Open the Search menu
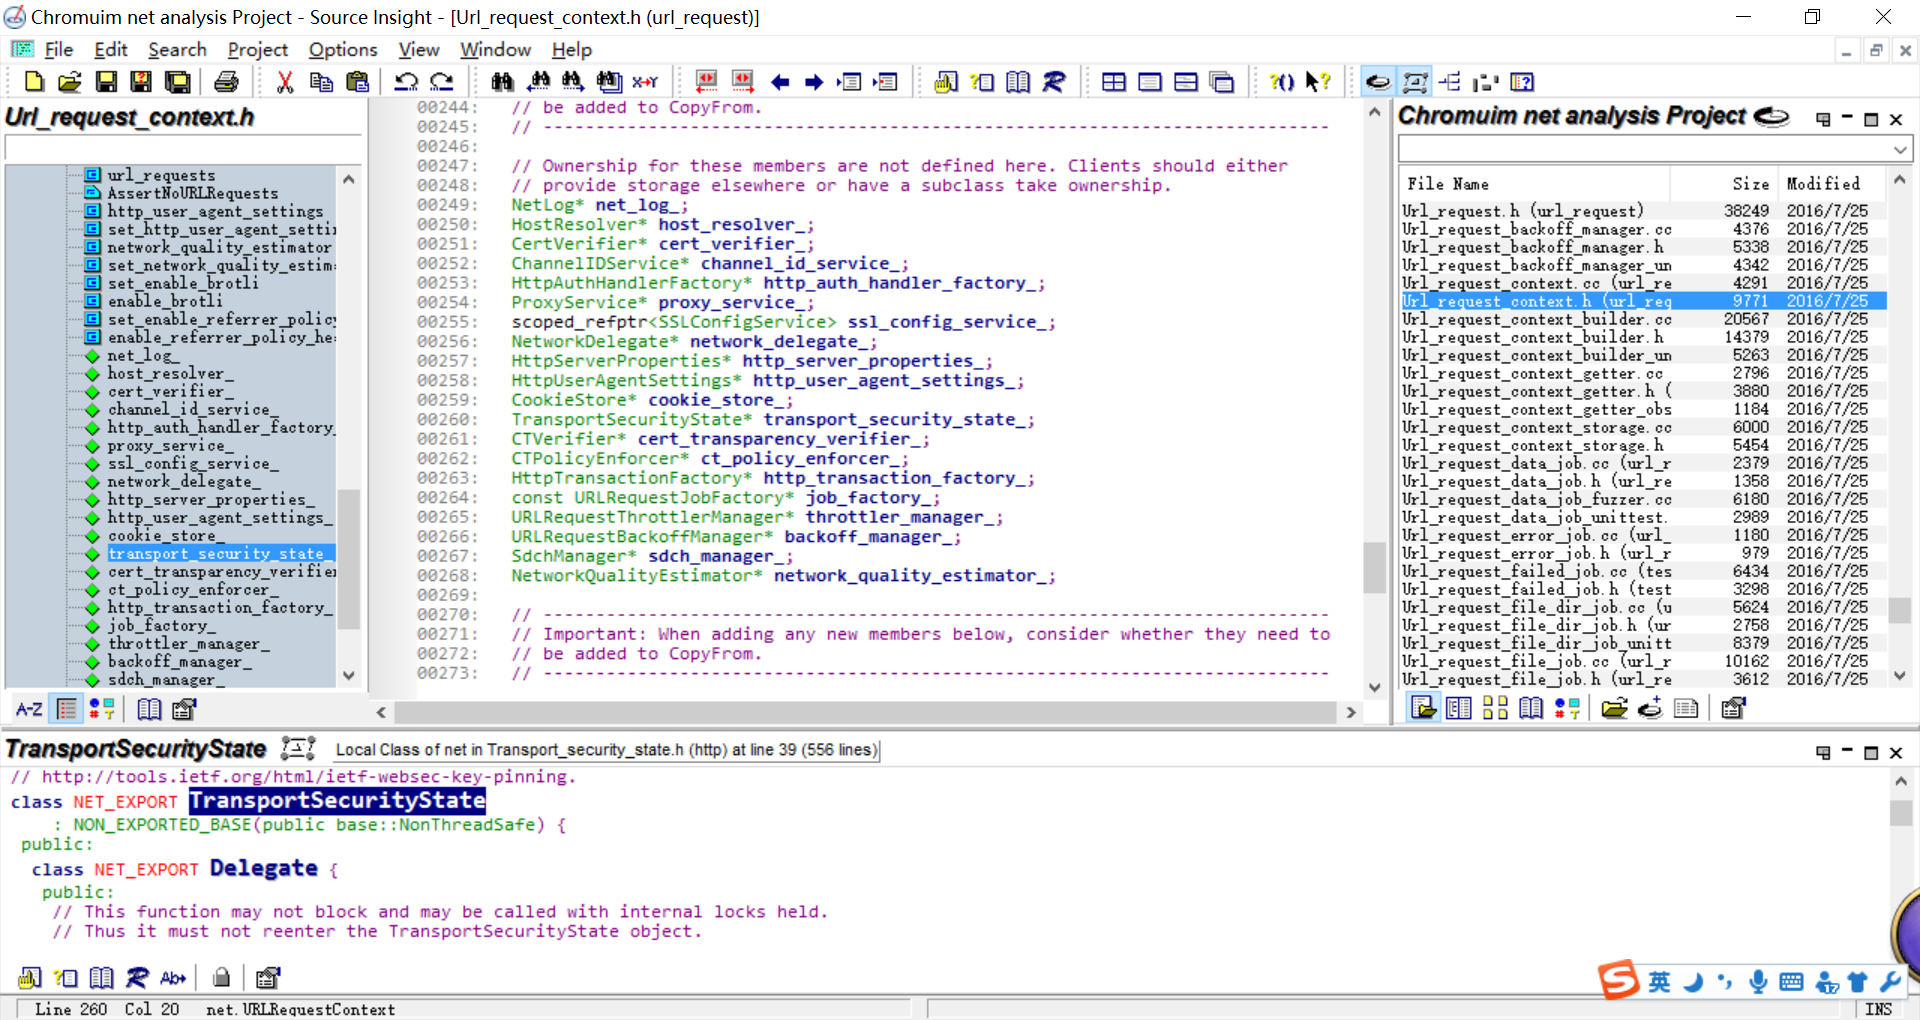Viewport: 1920px width, 1020px height. click(177, 49)
